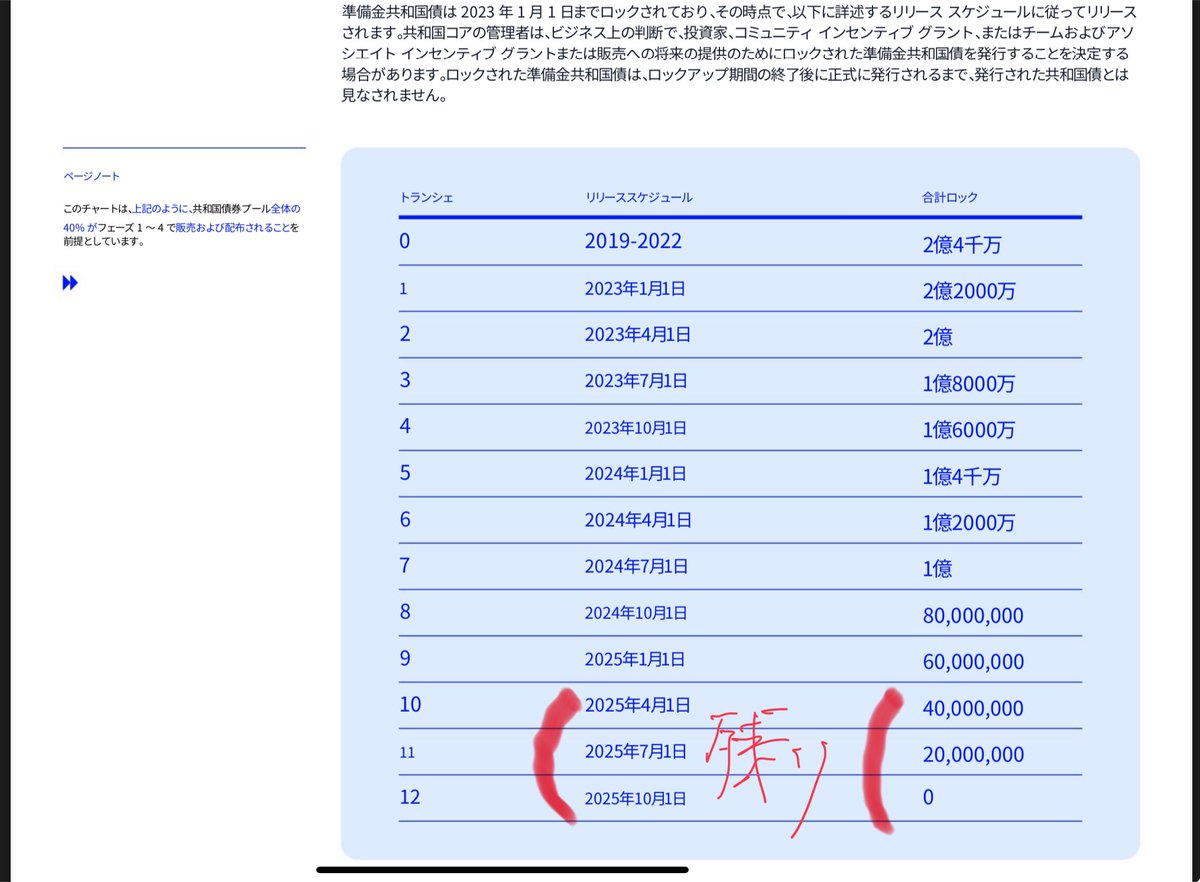Screen dimensions: 1200x882
Task: Select the 2019-2022 release schedule cell
Action: [x=634, y=242]
